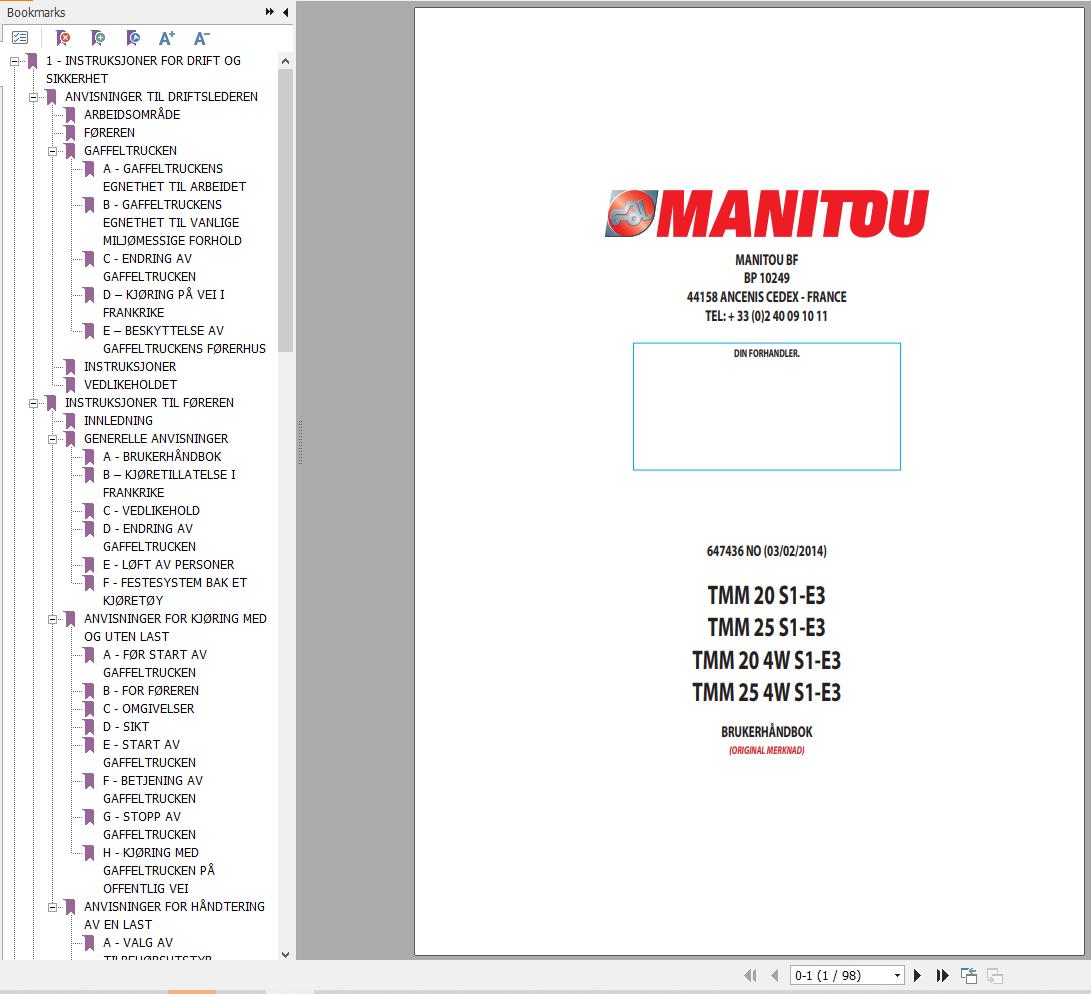
Task: Collapse GENERELLE ANVISNINGER node
Action: [x=52, y=439]
